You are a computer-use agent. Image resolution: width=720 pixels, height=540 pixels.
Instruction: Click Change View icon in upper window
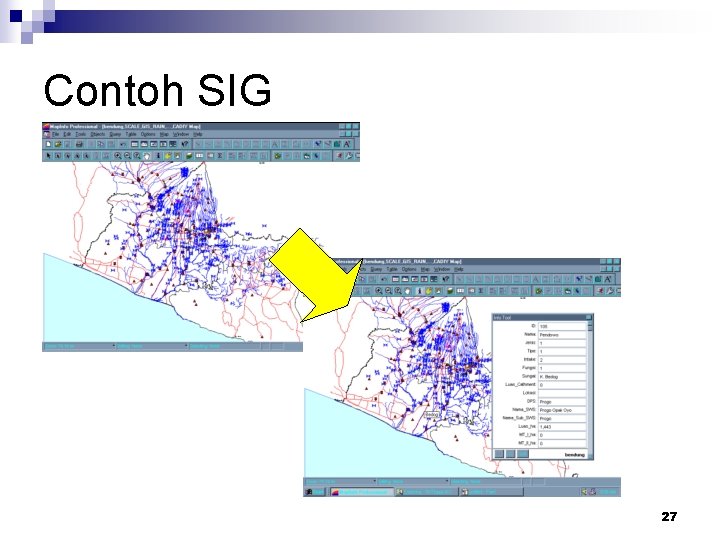[x=137, y=156]
